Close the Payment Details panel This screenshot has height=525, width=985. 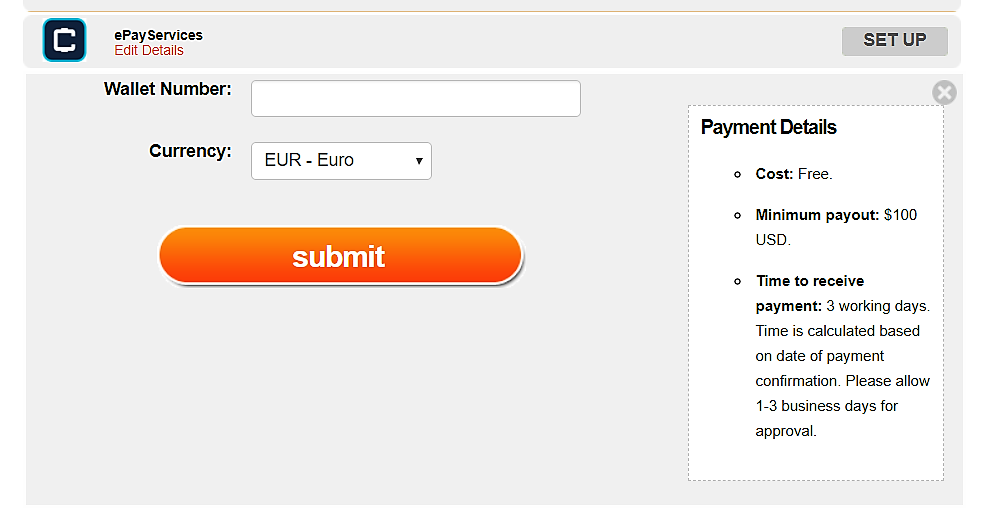[x=944, y=93]
